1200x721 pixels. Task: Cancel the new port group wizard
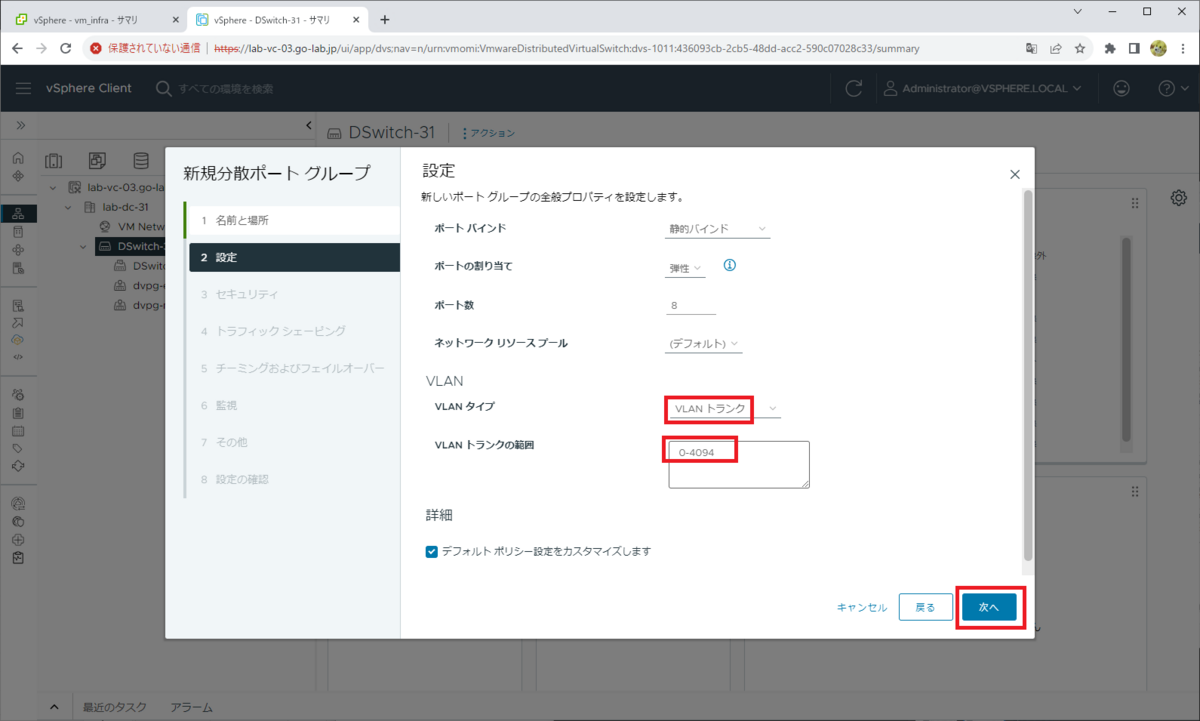[862, 607]
